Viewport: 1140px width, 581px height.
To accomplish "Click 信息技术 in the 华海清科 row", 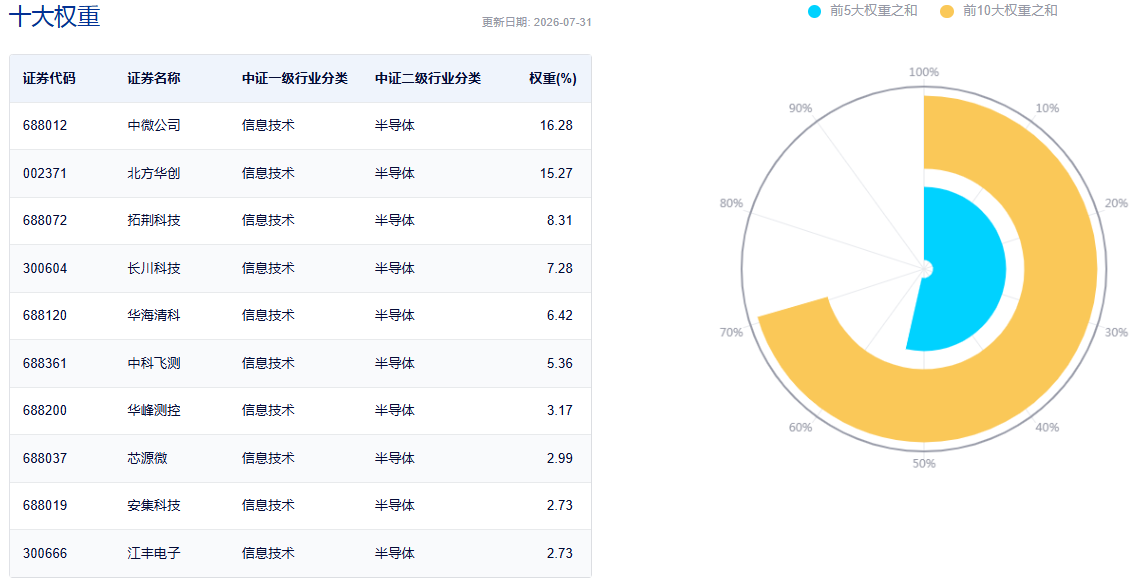I will coord(268,316).
